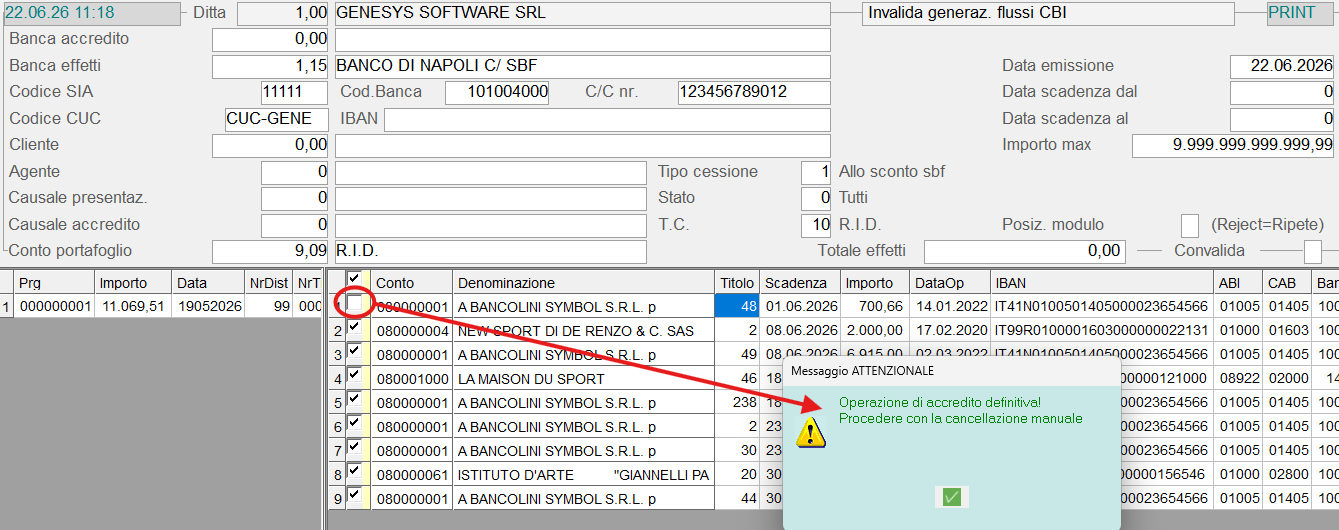Image resolution: width=1339 pixels, height=530 pixels.
Task: Click the C/C nr. field 123456789012
Action: [x=754, y=92]
